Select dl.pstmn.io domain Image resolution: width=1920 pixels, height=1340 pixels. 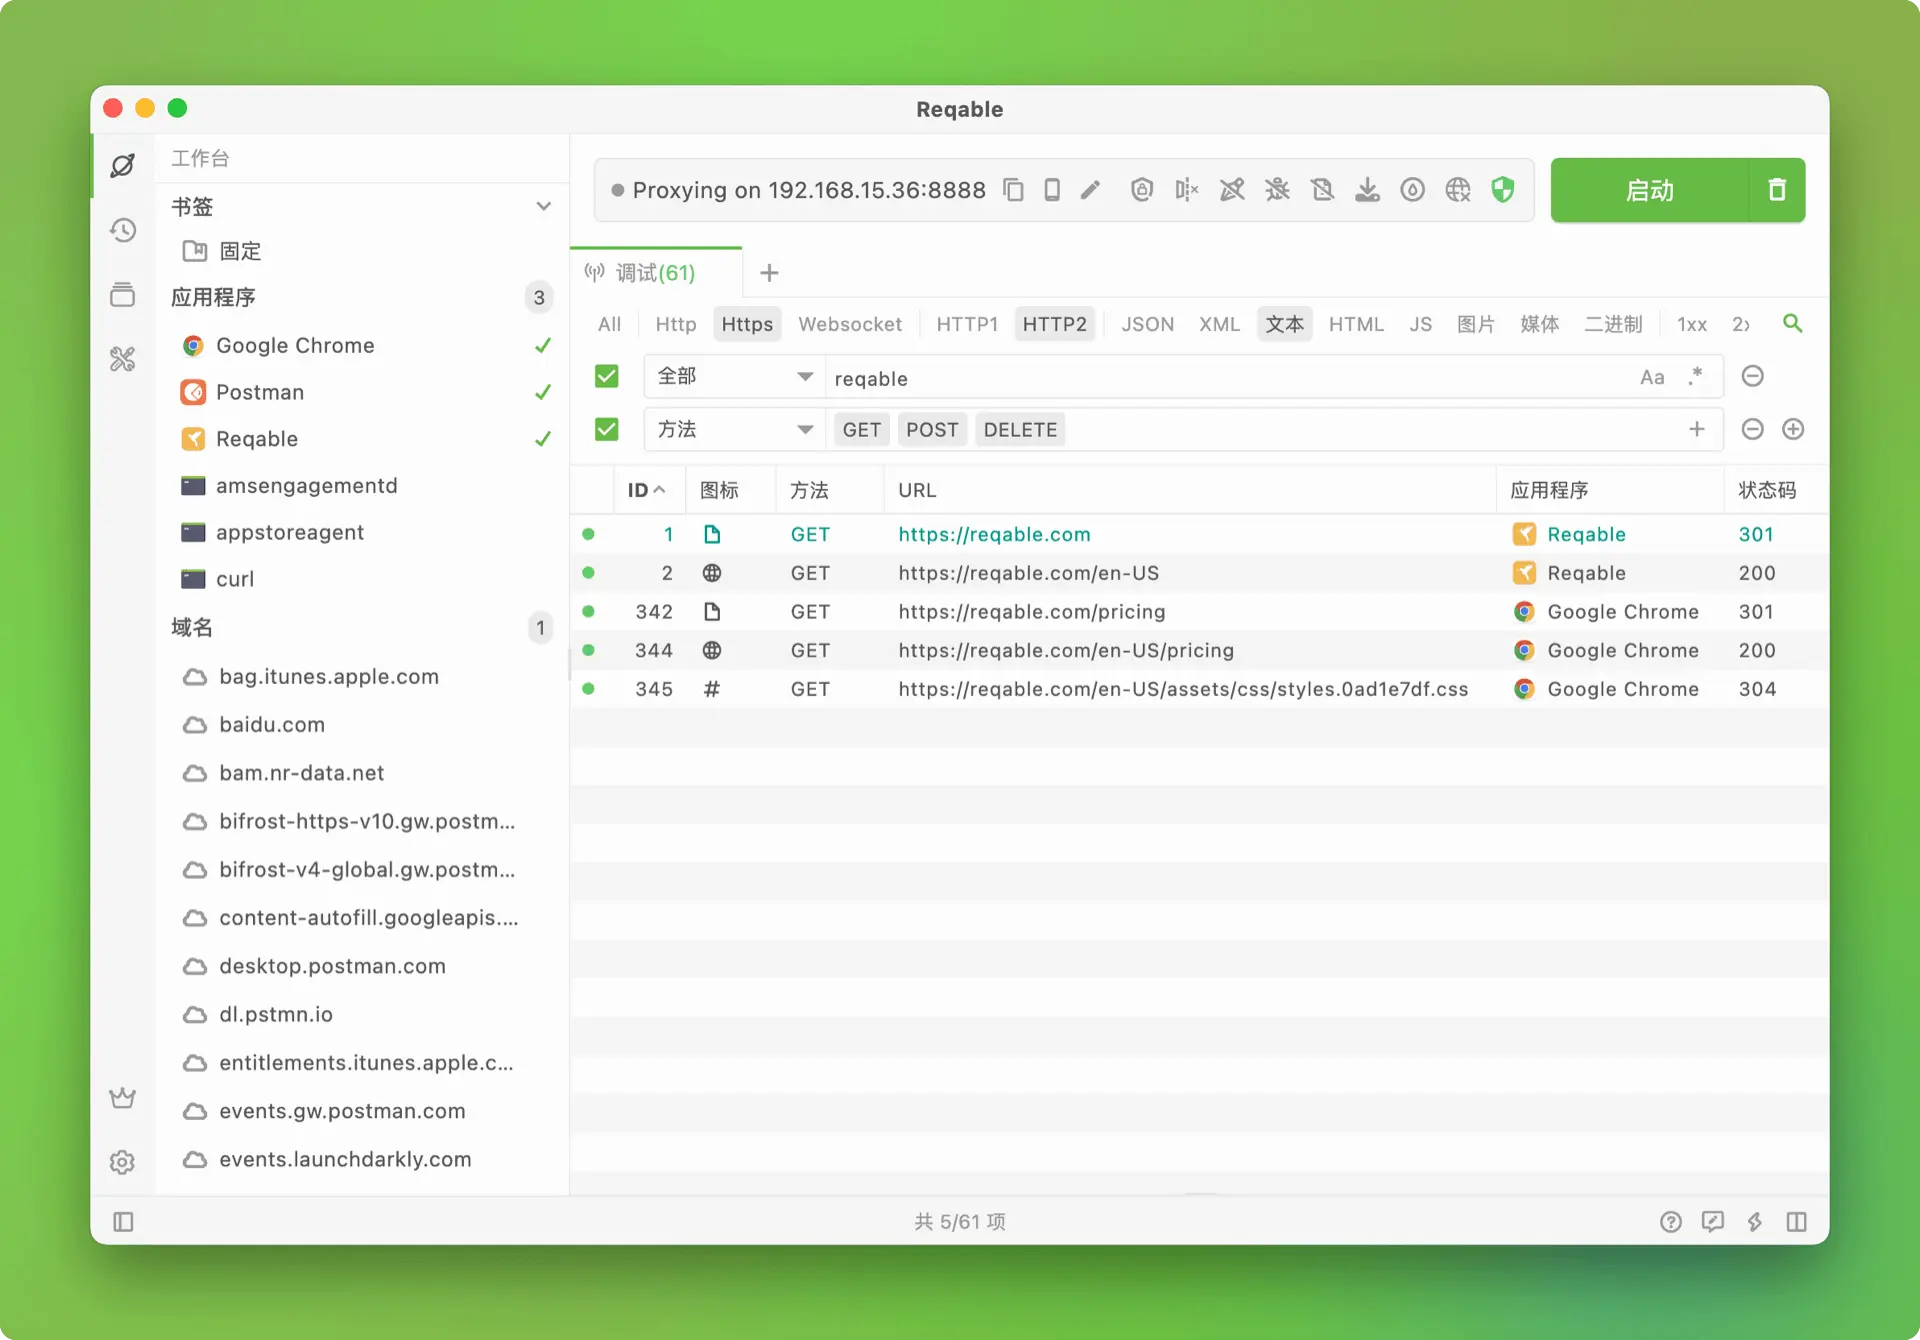276,1014
